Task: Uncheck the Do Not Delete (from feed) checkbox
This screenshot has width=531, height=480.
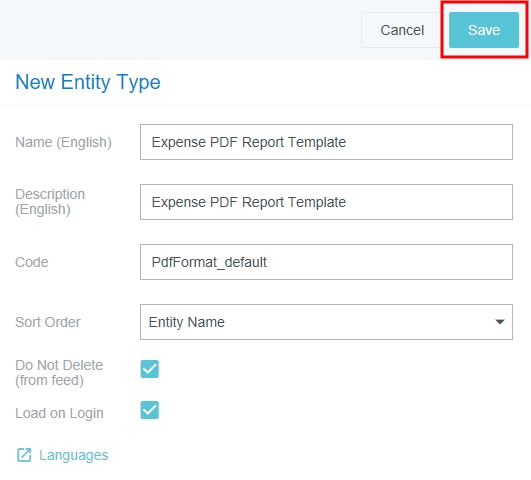Action: [x=150, y=369]
